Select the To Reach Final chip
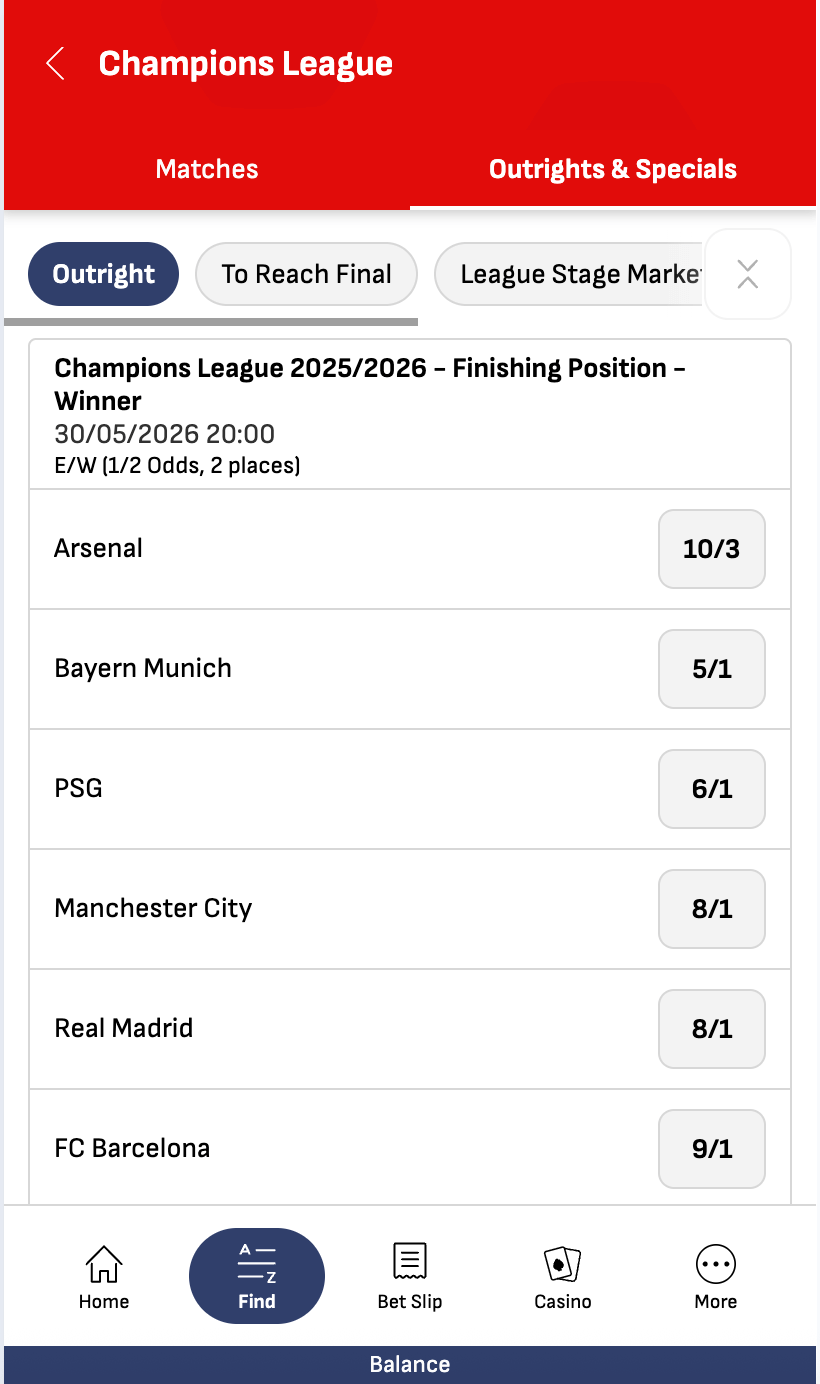Image resolution: width=820 pixels, height=1384 pixels. (x=306, y=274)
